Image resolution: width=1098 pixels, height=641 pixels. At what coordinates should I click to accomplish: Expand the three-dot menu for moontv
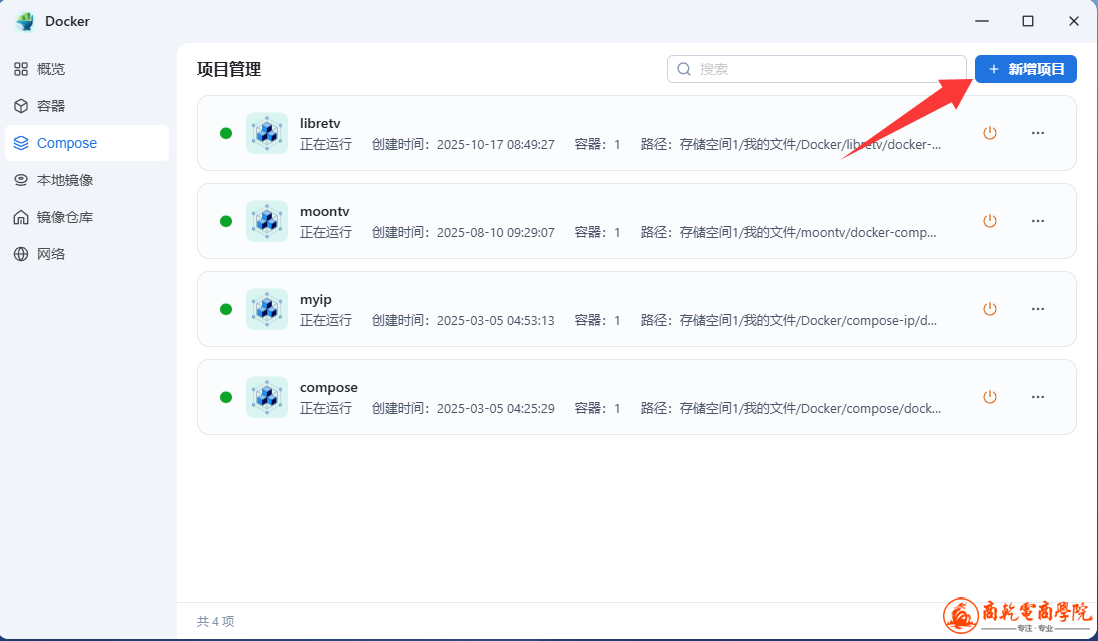1038,221
